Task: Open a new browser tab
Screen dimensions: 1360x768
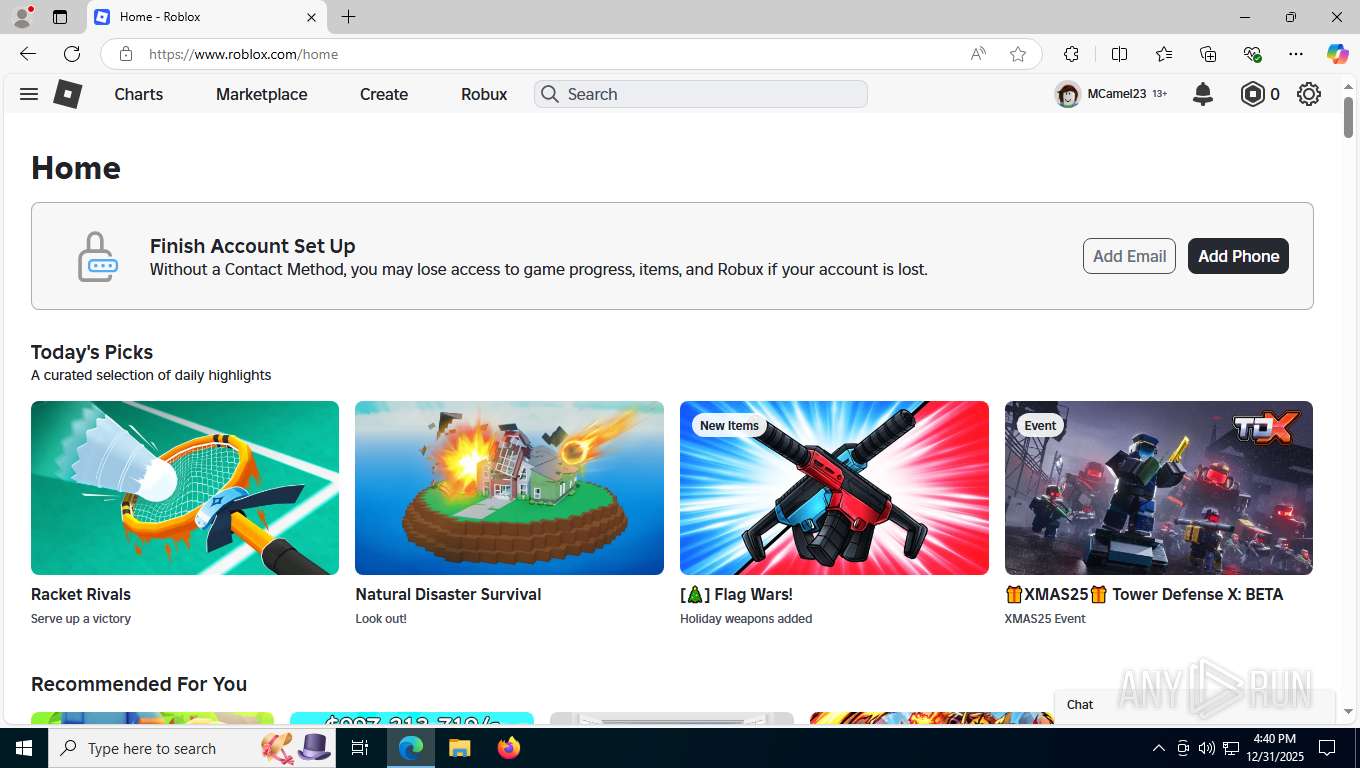Action: click(348, 17)
